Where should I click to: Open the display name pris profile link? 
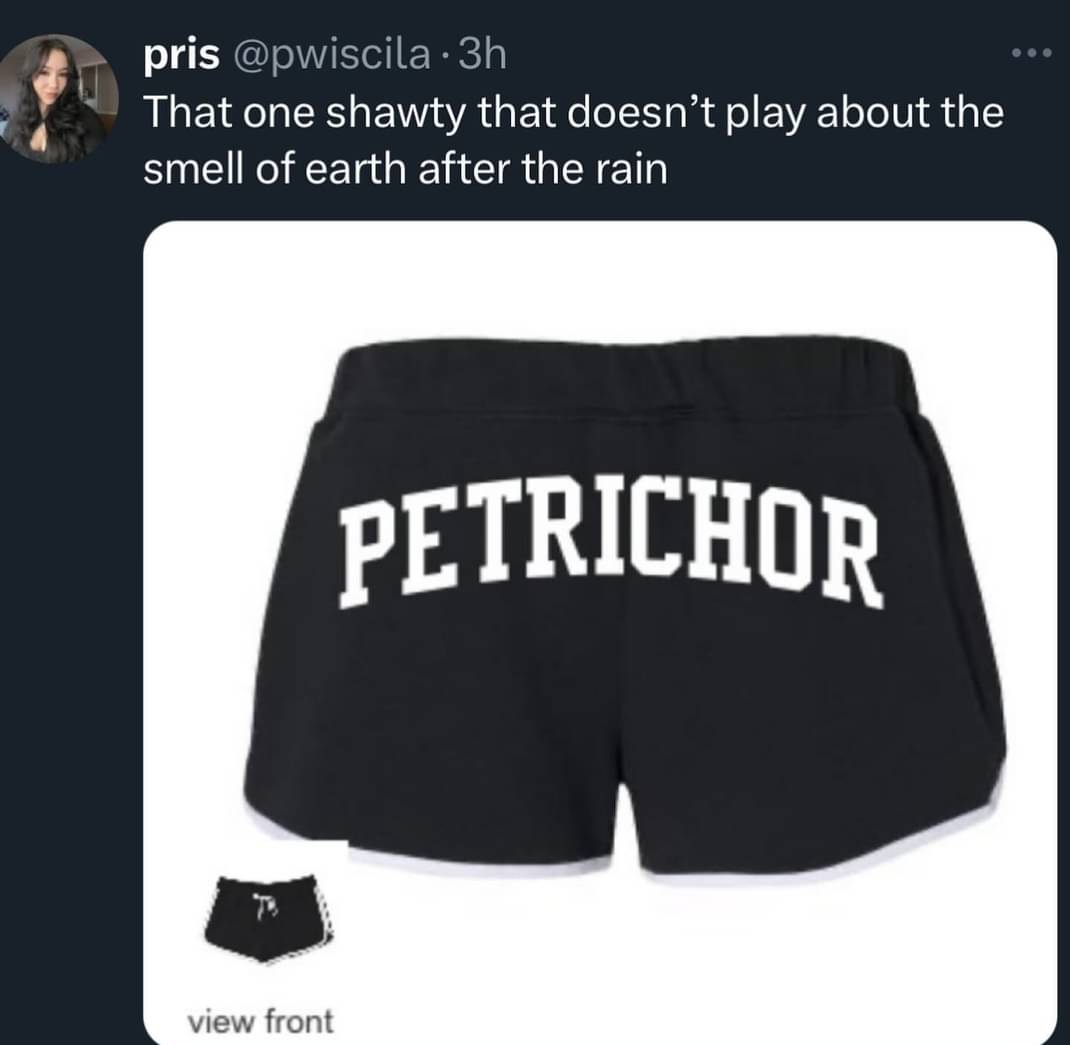[x=182, y=57]
